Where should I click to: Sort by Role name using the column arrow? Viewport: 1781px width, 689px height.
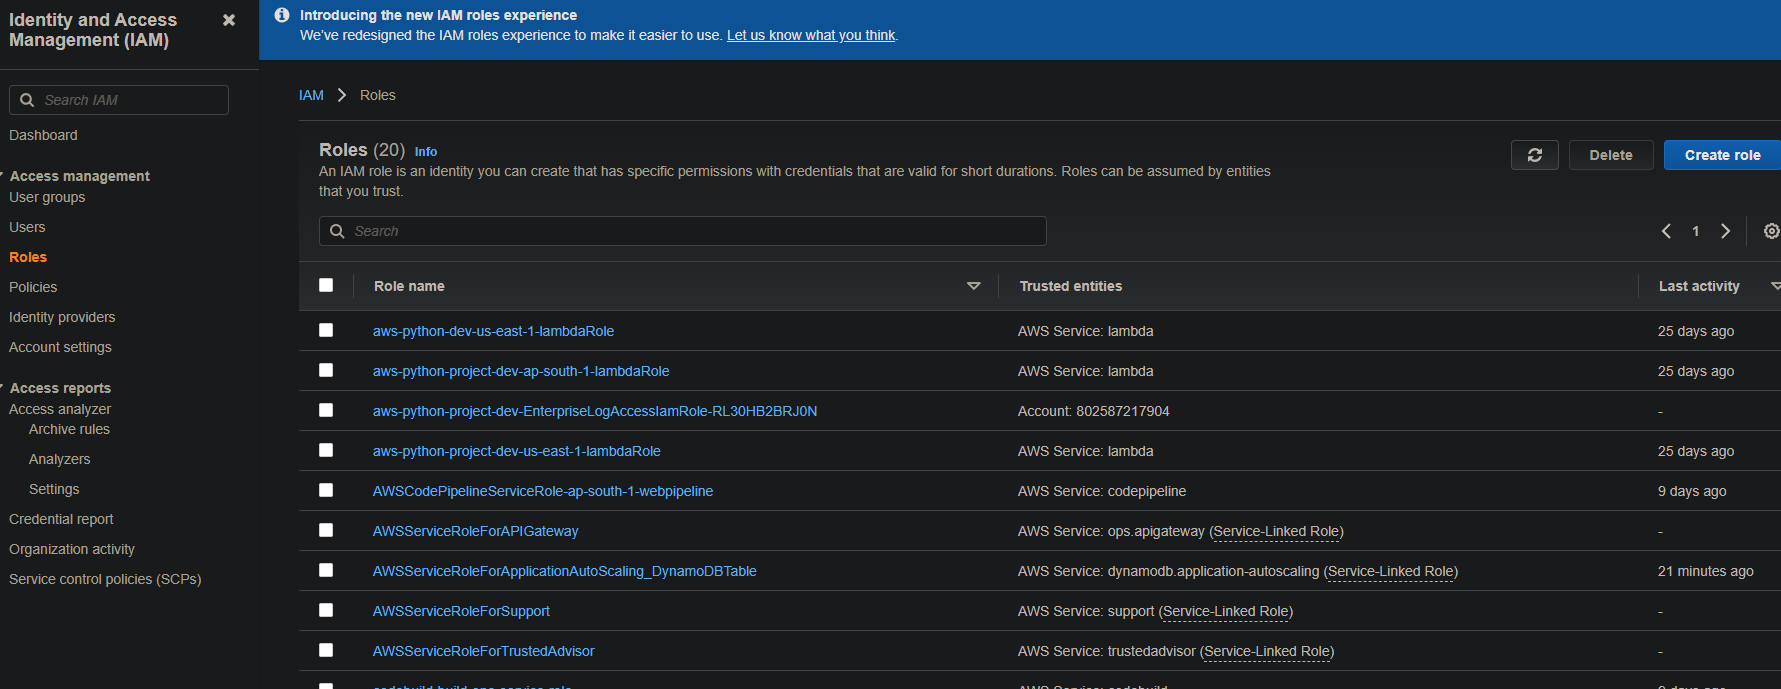[974, 286]
